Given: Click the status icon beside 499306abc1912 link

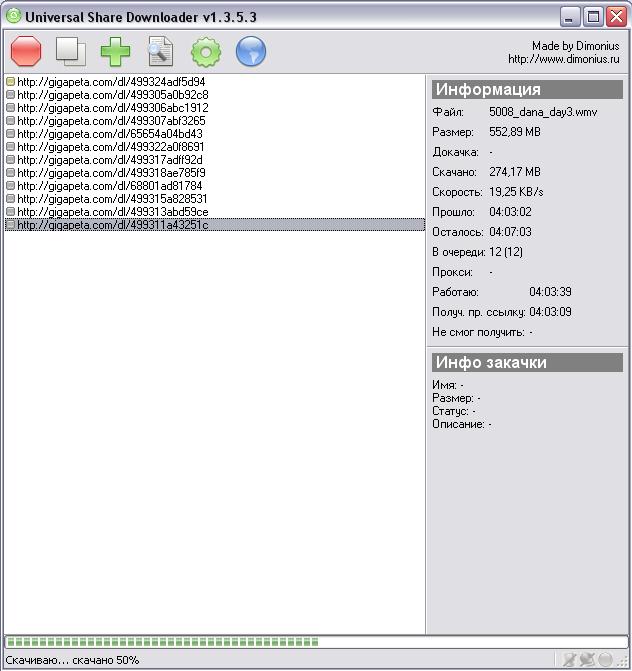Looking at the screenshot, I should point(11,107).
